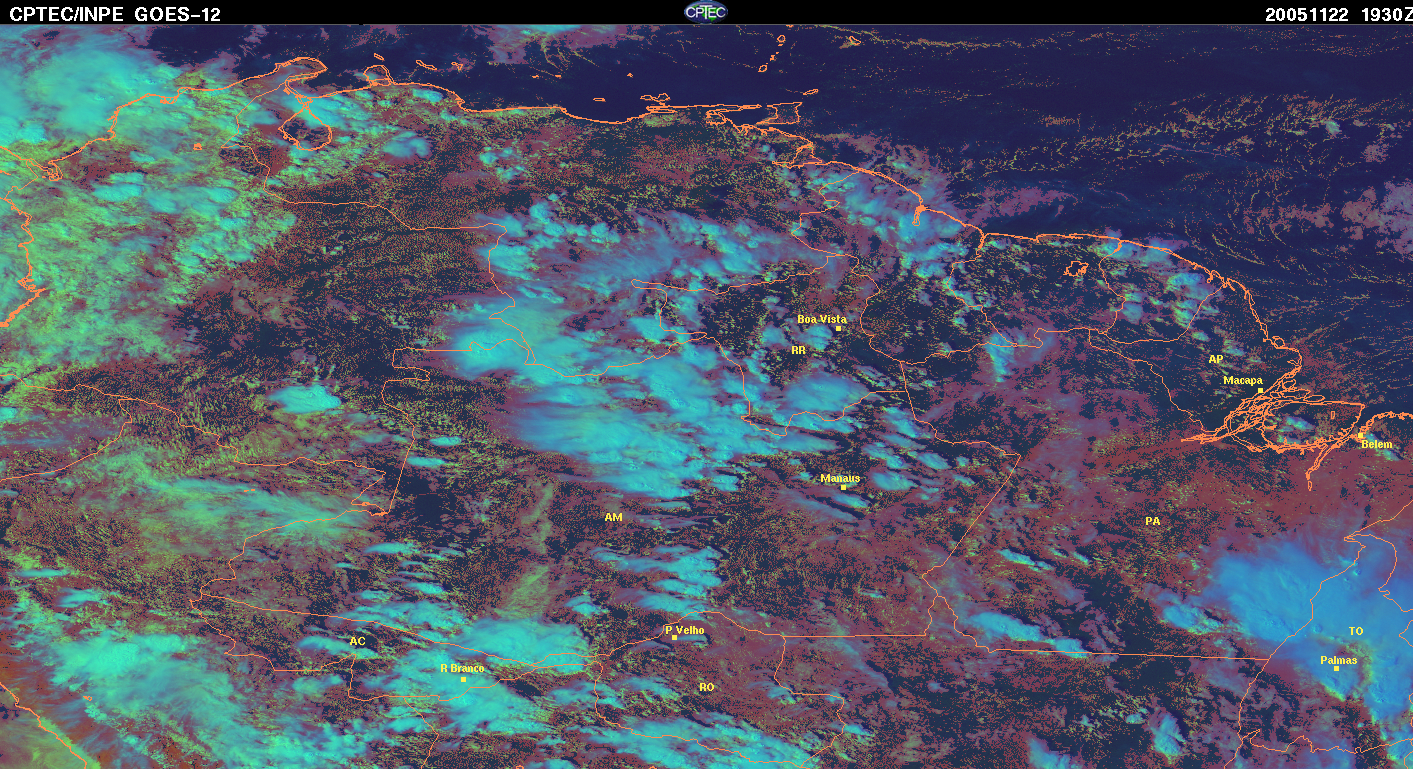Click the AP state label
Viewport: 1413px width, 769px height.
[1216, 358]
